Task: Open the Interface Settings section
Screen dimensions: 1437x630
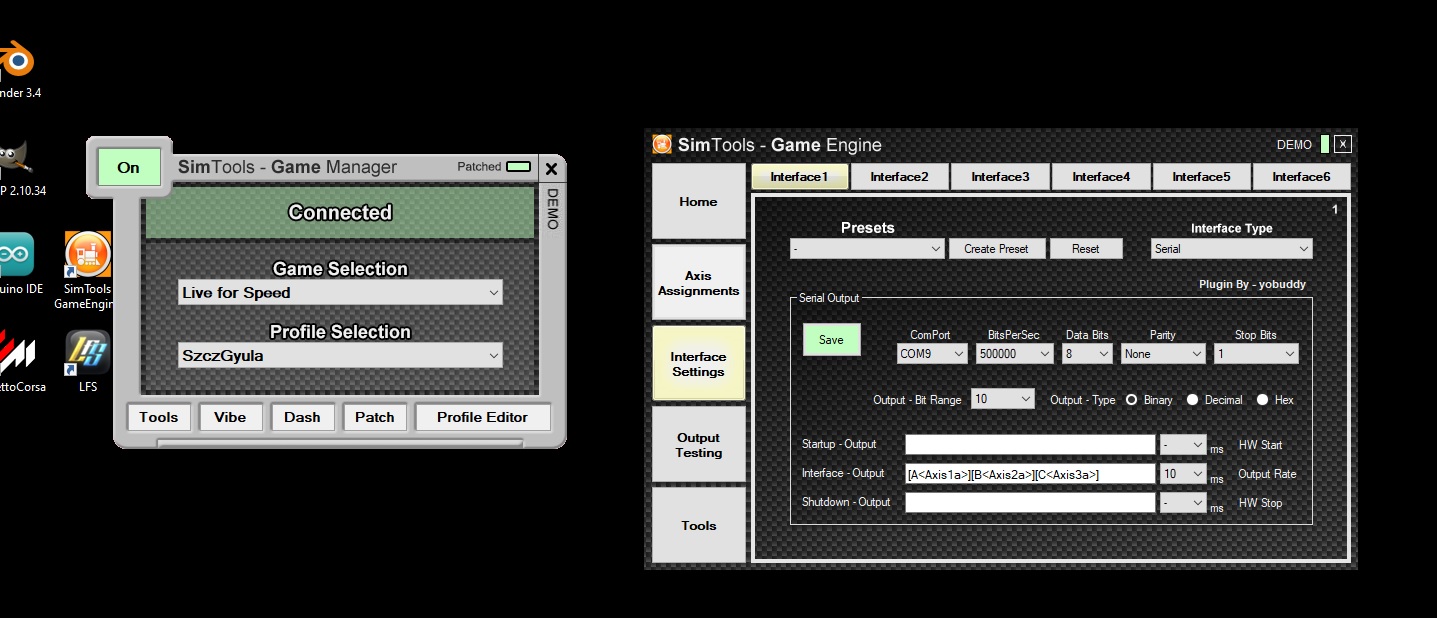Action: [x=698, y=364]
